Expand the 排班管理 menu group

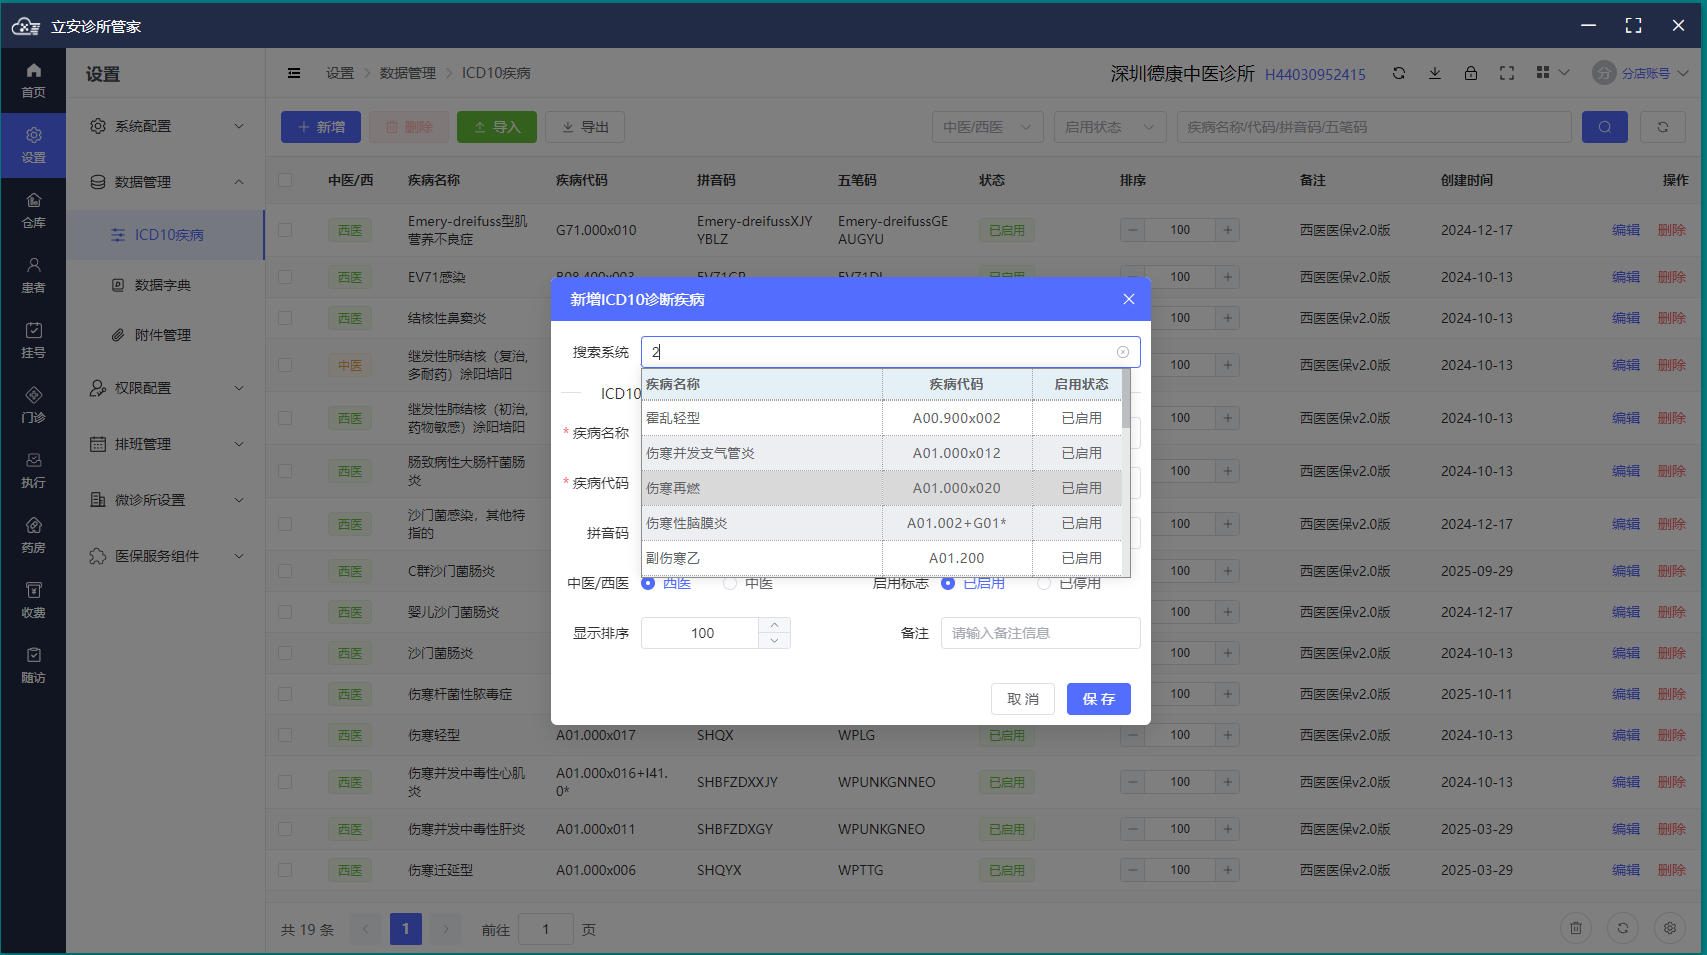[x=166, y=444]
